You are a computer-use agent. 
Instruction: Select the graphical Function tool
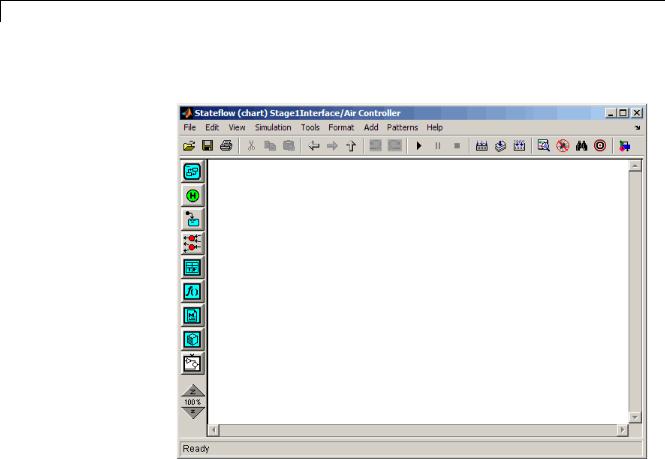pos(193,291)
